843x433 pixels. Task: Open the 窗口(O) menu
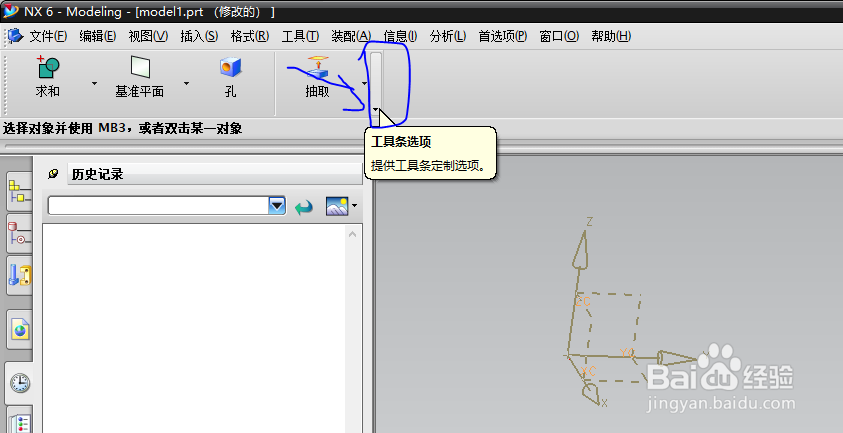559,36
